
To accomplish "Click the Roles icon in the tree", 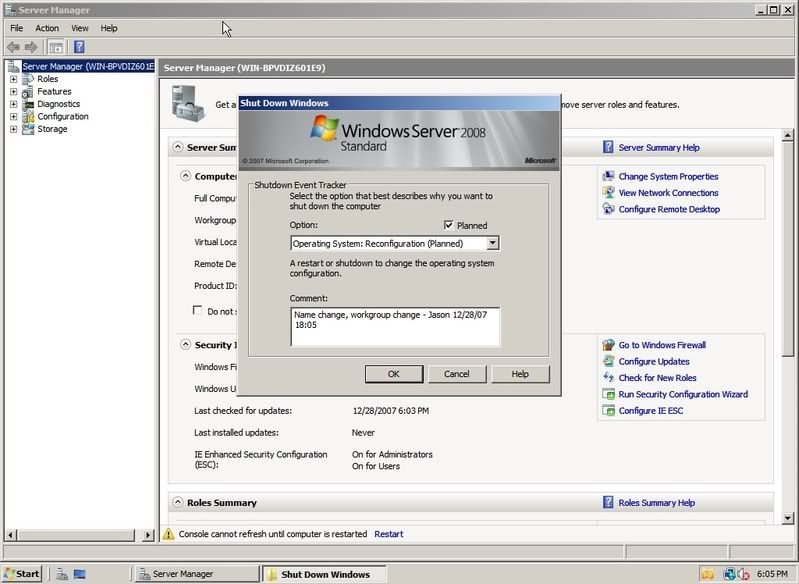I will click(28, 79).
